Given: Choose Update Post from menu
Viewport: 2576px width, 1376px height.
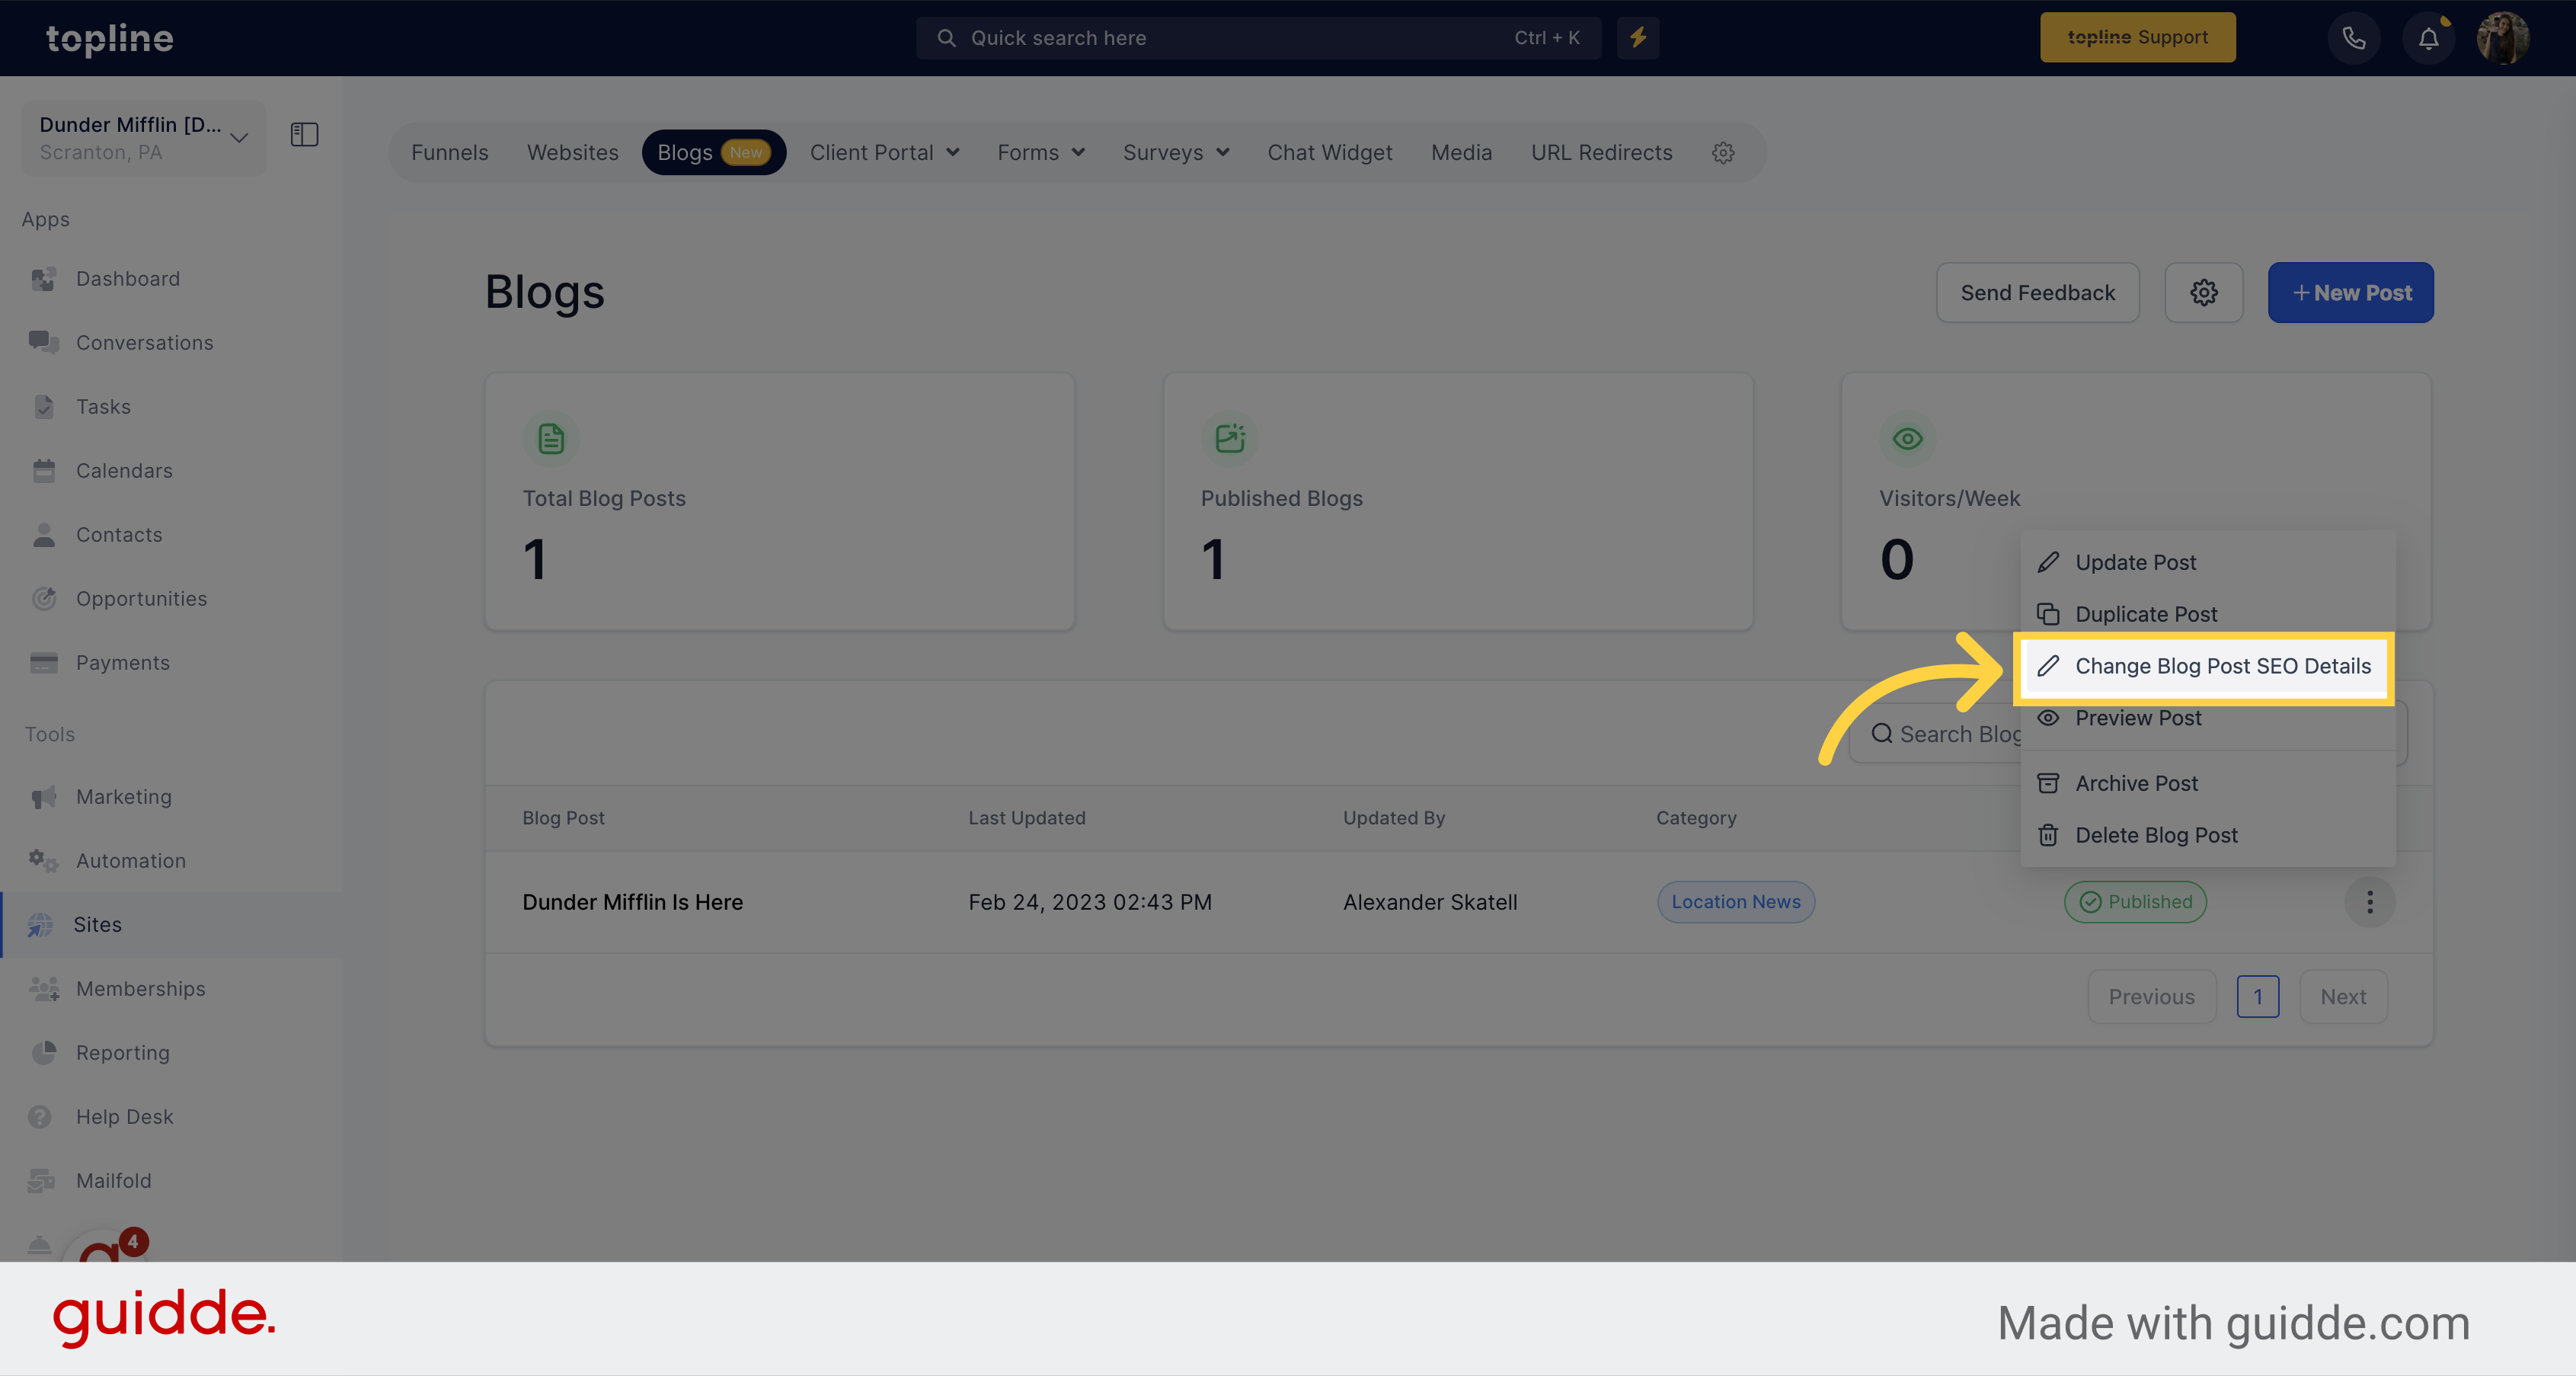Looking at the screenshot, I should pos(2208,563).
